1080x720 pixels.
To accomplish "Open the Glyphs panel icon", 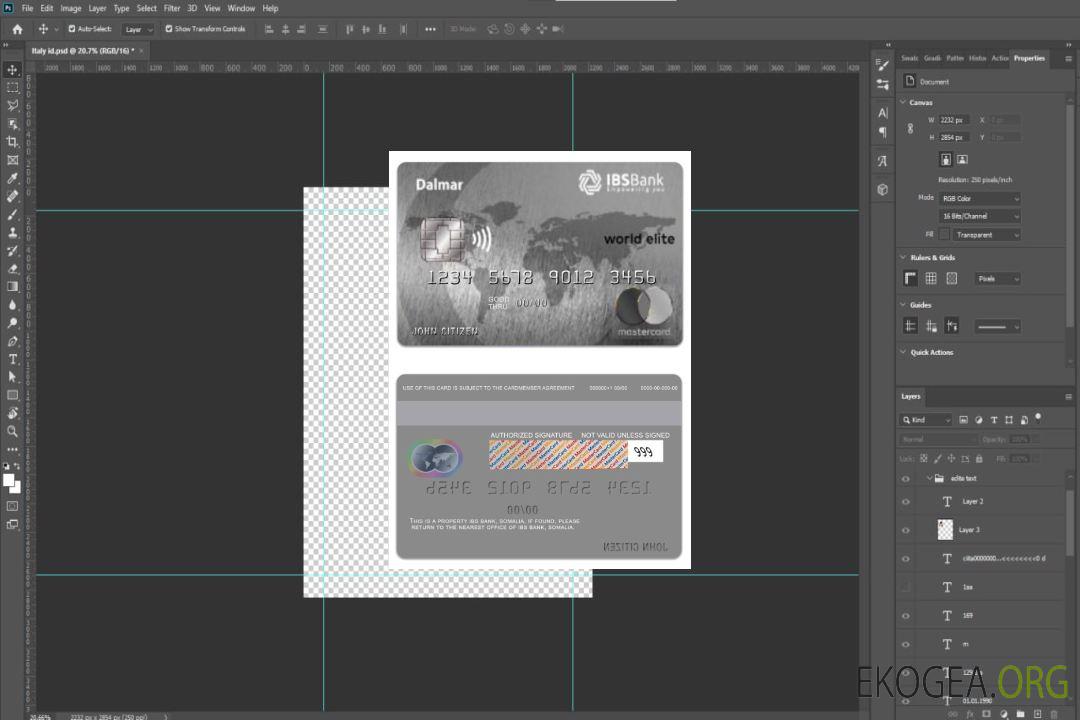I will coord(882,160).
